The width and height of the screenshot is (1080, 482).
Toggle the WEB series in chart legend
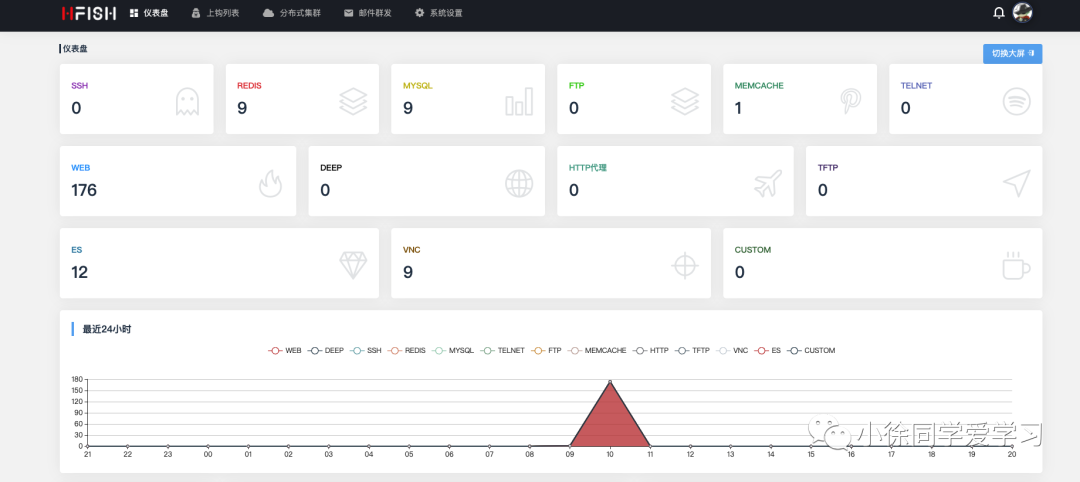(x=285, y=350)
